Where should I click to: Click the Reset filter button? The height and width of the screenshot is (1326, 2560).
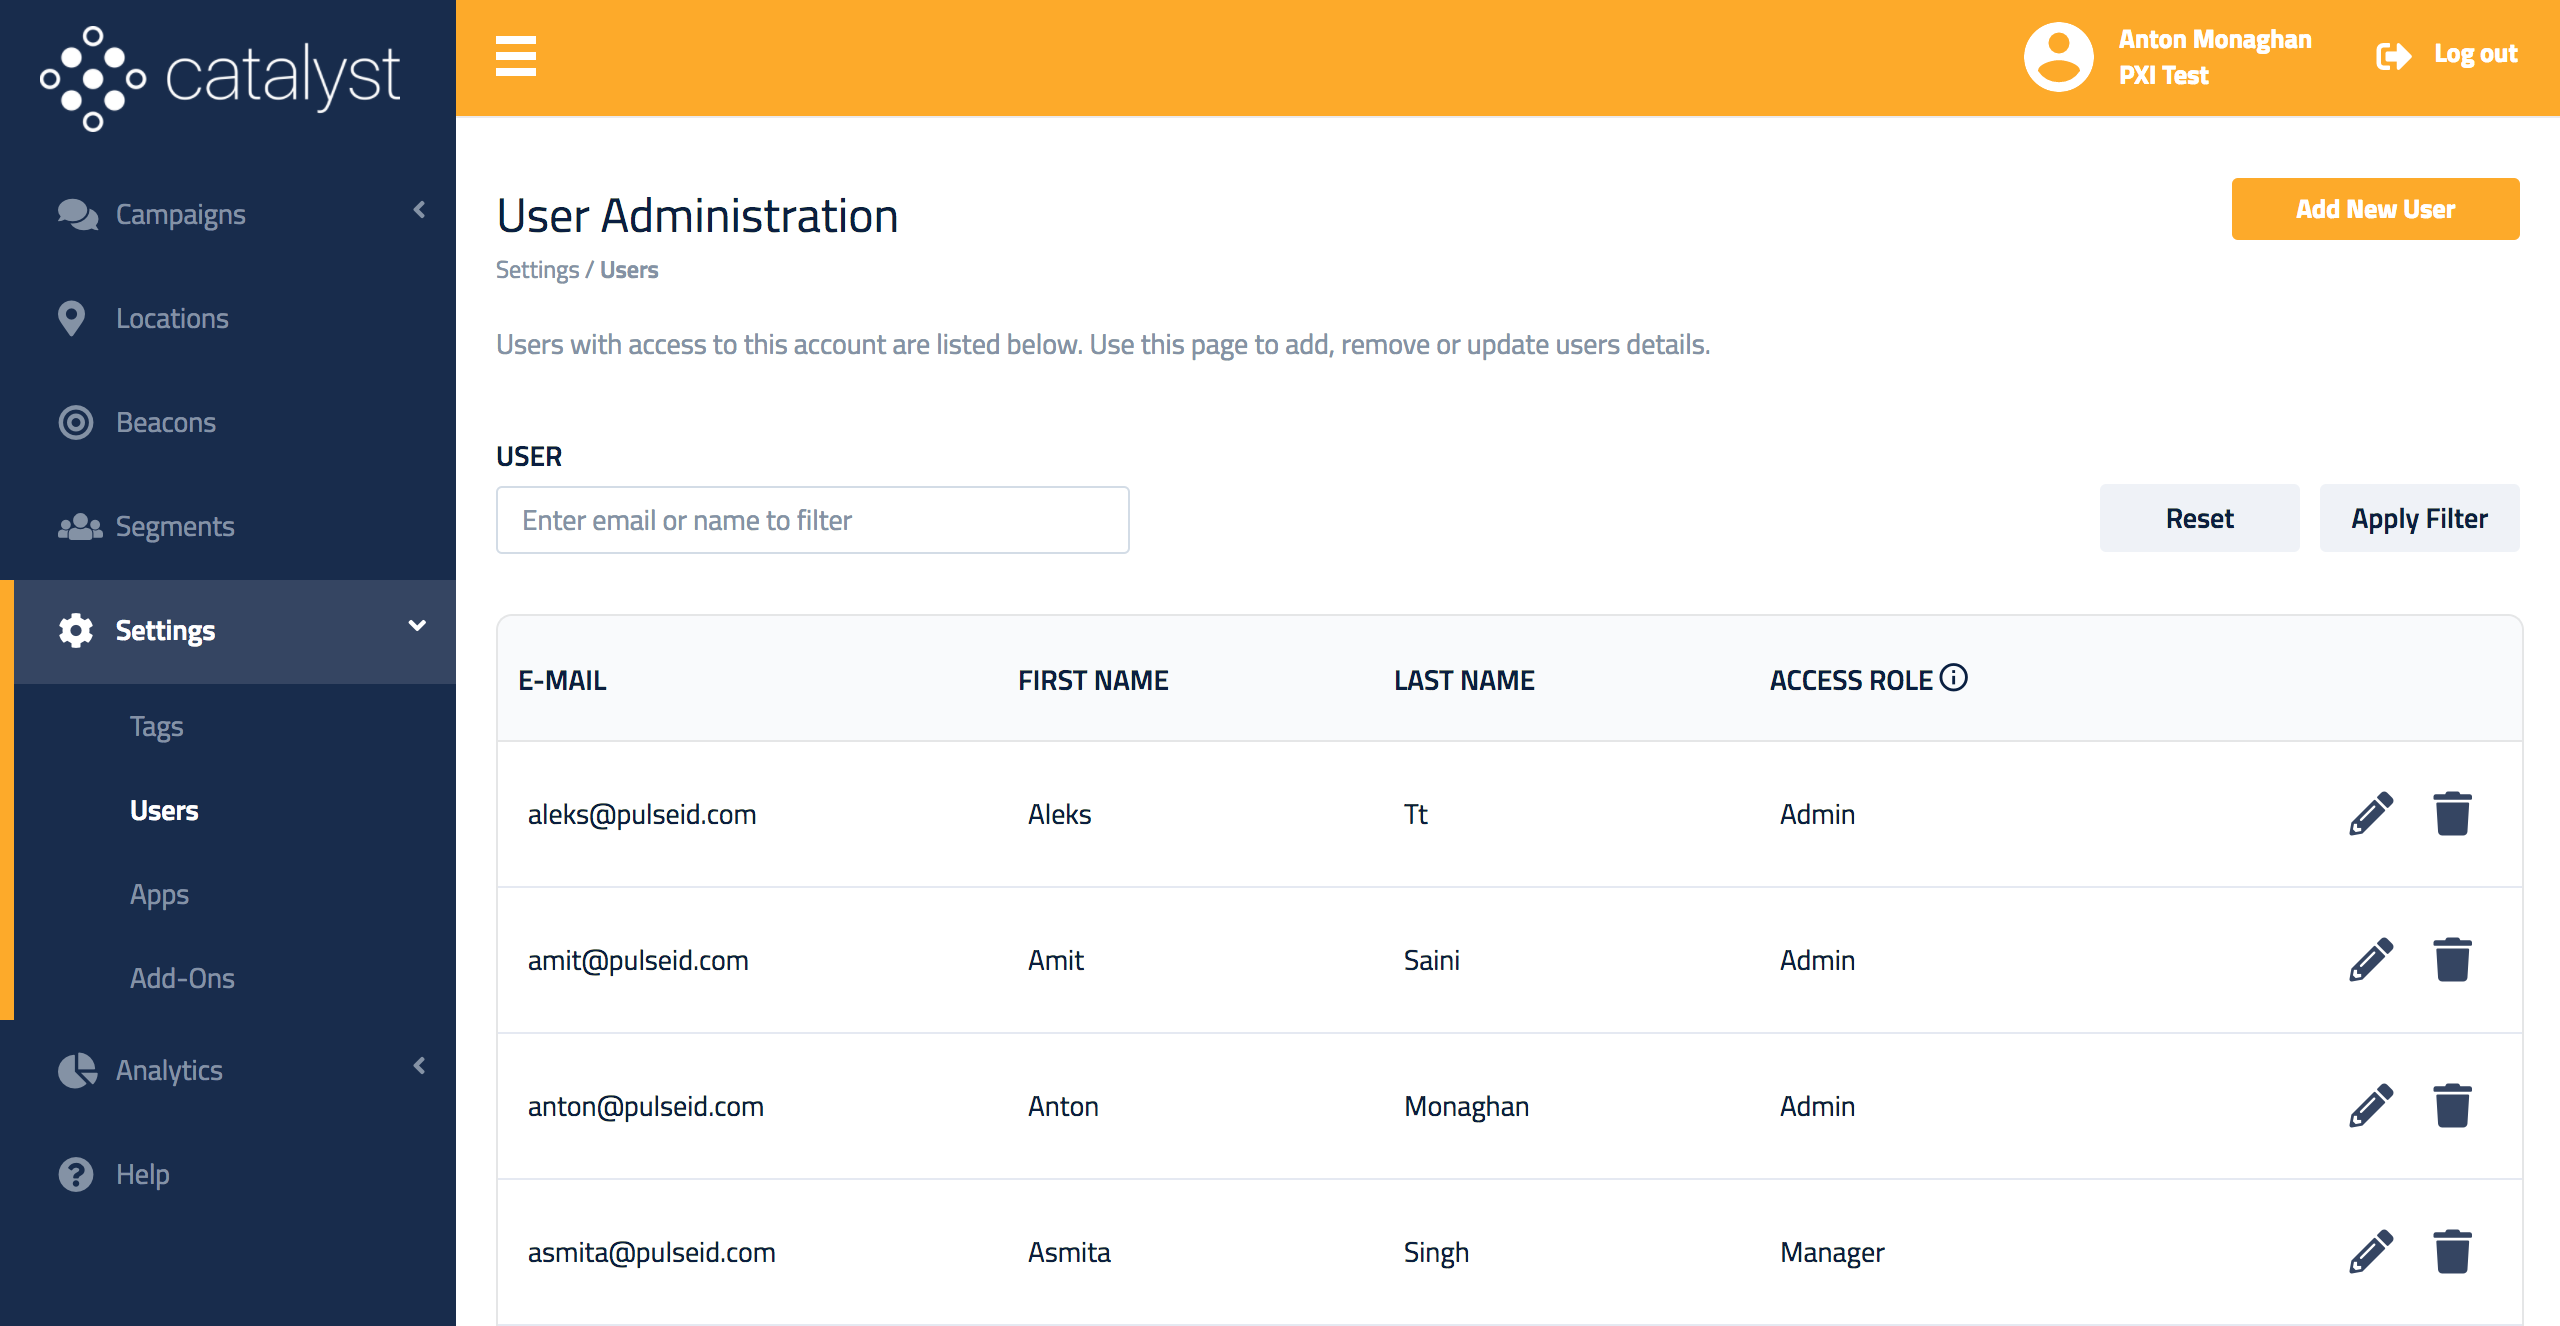click(2199, 518)
